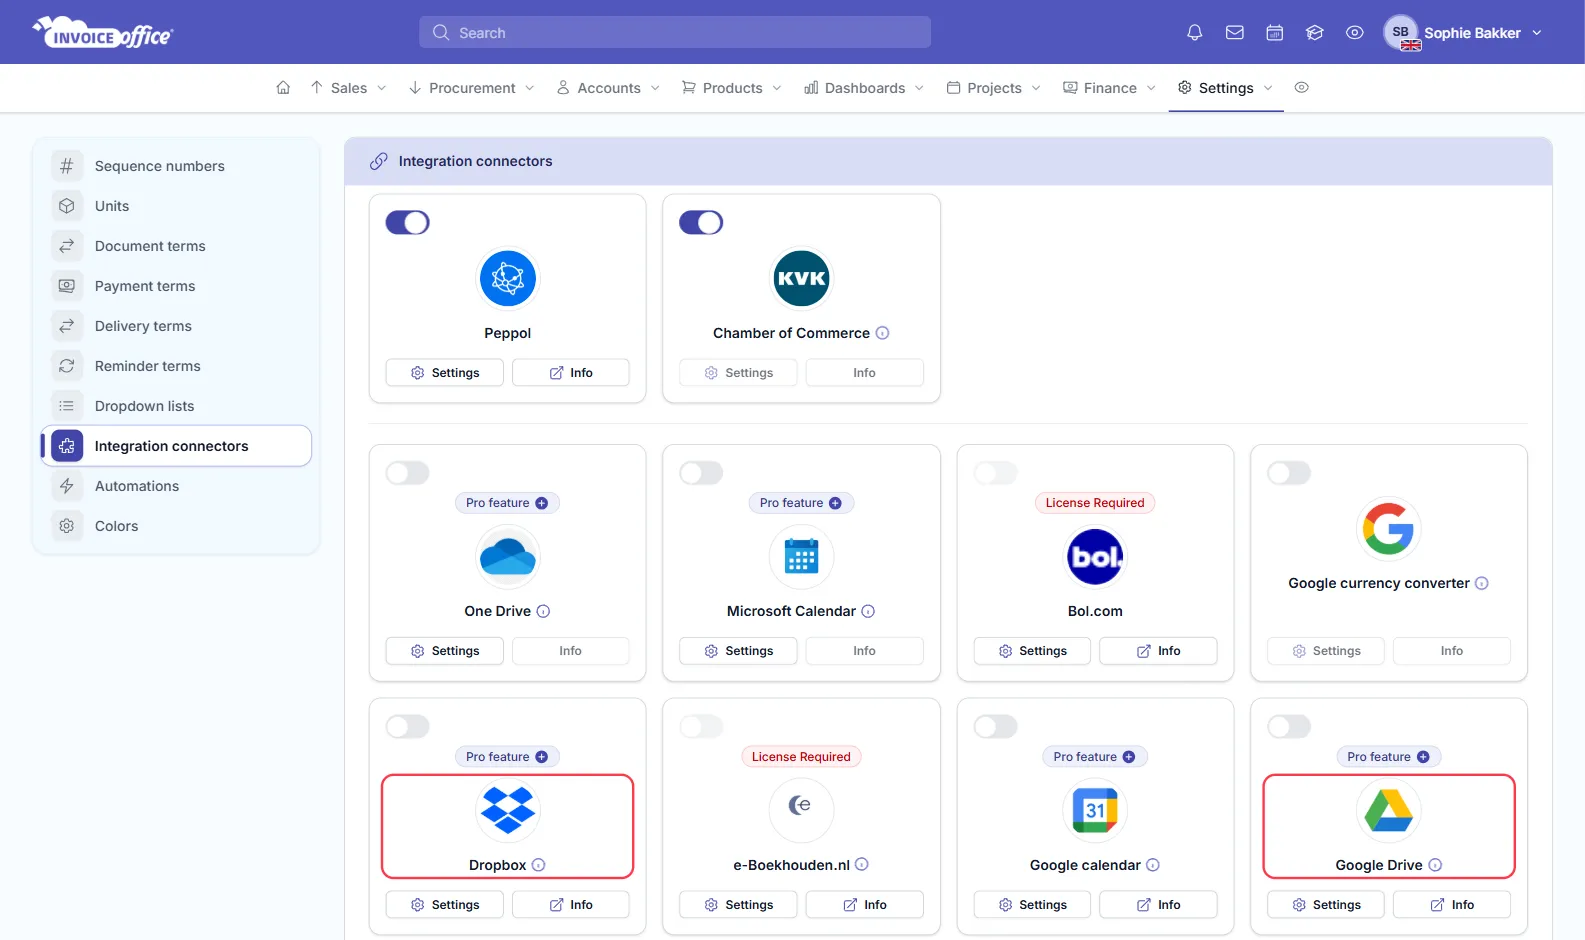
Task: Enable the Microsoft Calendar toggle
Action: click(701, 472)
